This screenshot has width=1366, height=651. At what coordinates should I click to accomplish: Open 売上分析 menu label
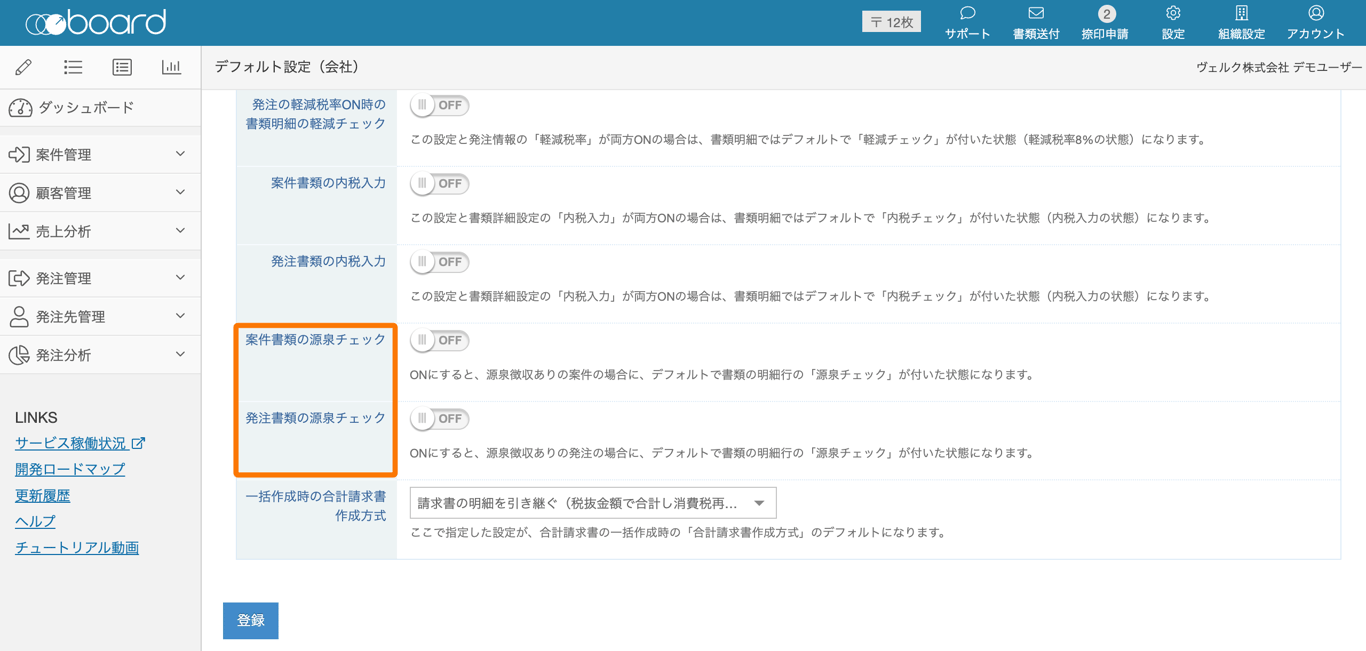pyautogui.click(x=64, y=231)
